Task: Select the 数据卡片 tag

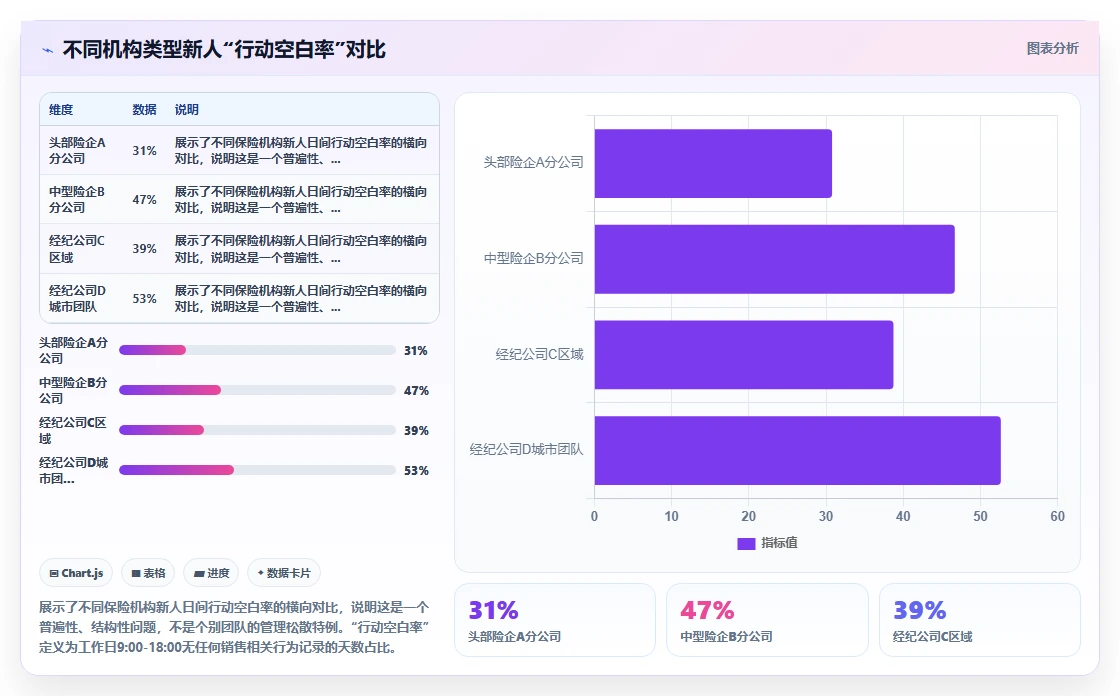Action: [284, 573]
